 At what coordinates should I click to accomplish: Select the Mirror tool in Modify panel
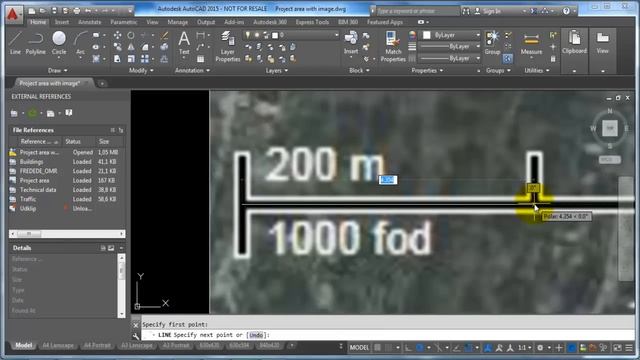pos(131,47)
